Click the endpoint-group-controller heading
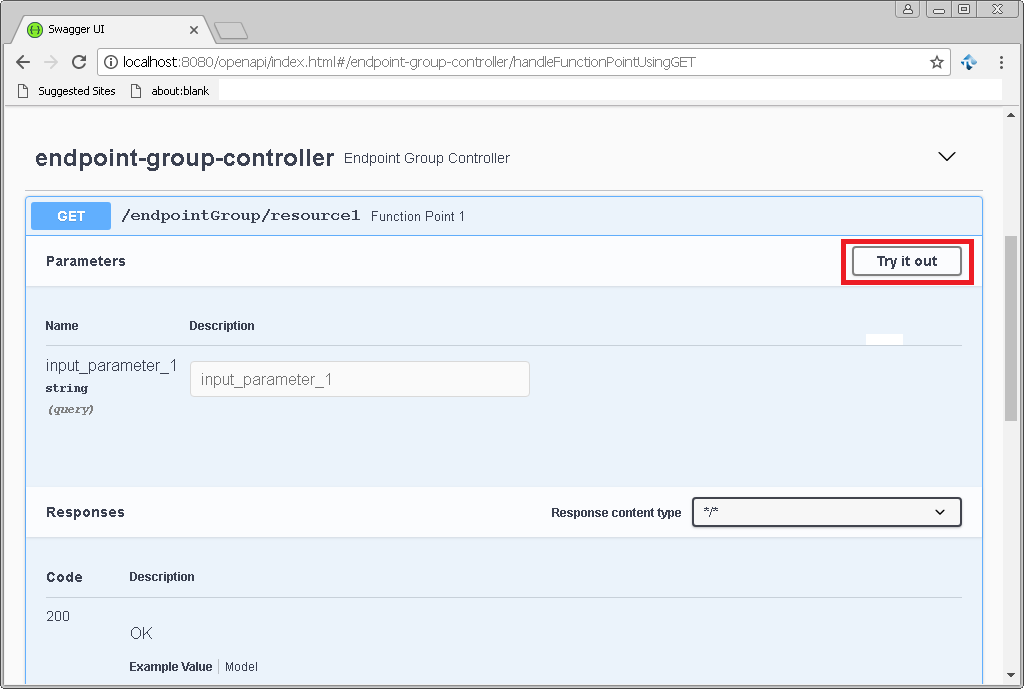Screen dimensions: 1024x689 tap(184, 158)
